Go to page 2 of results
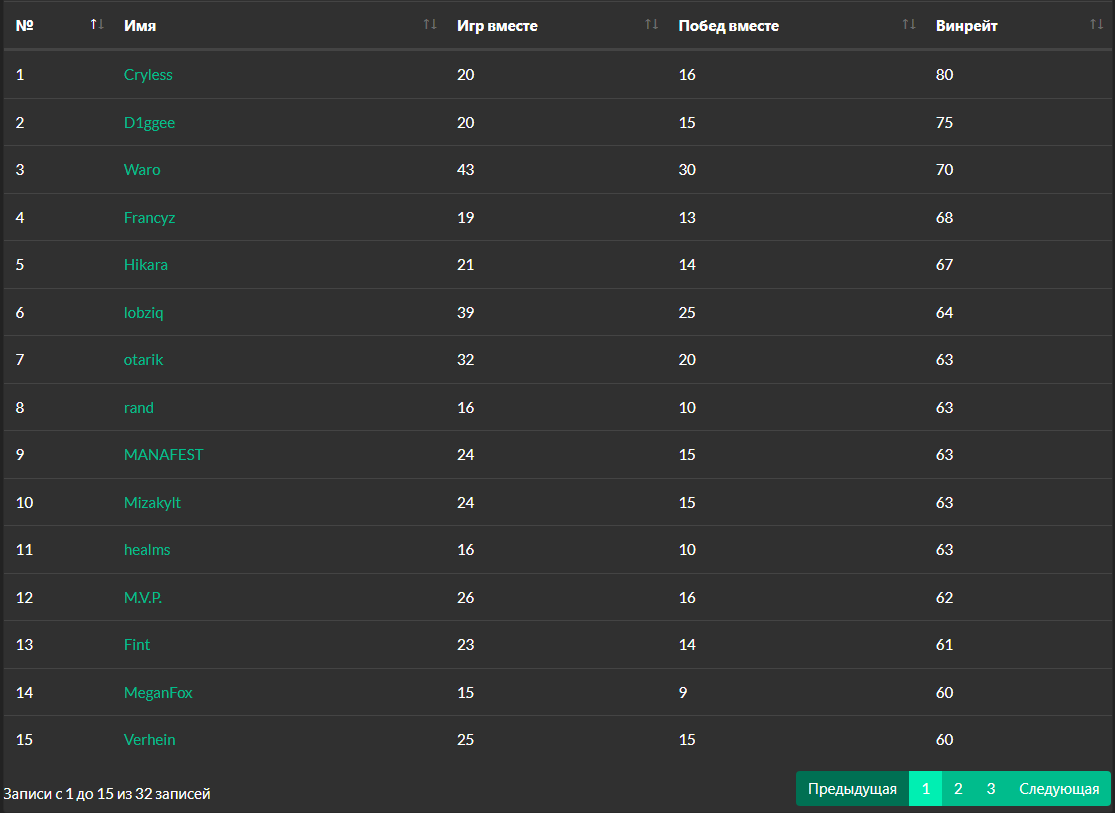The width and height of the screenshot is (1115, 813). 958,789
